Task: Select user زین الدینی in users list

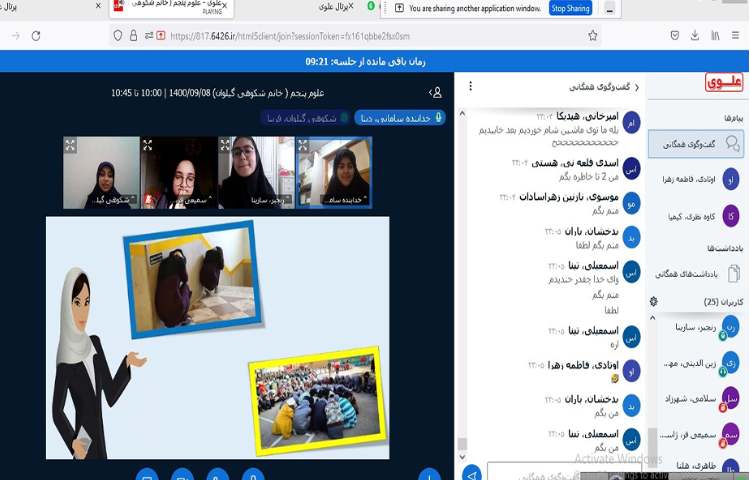Action: [700, 364]
